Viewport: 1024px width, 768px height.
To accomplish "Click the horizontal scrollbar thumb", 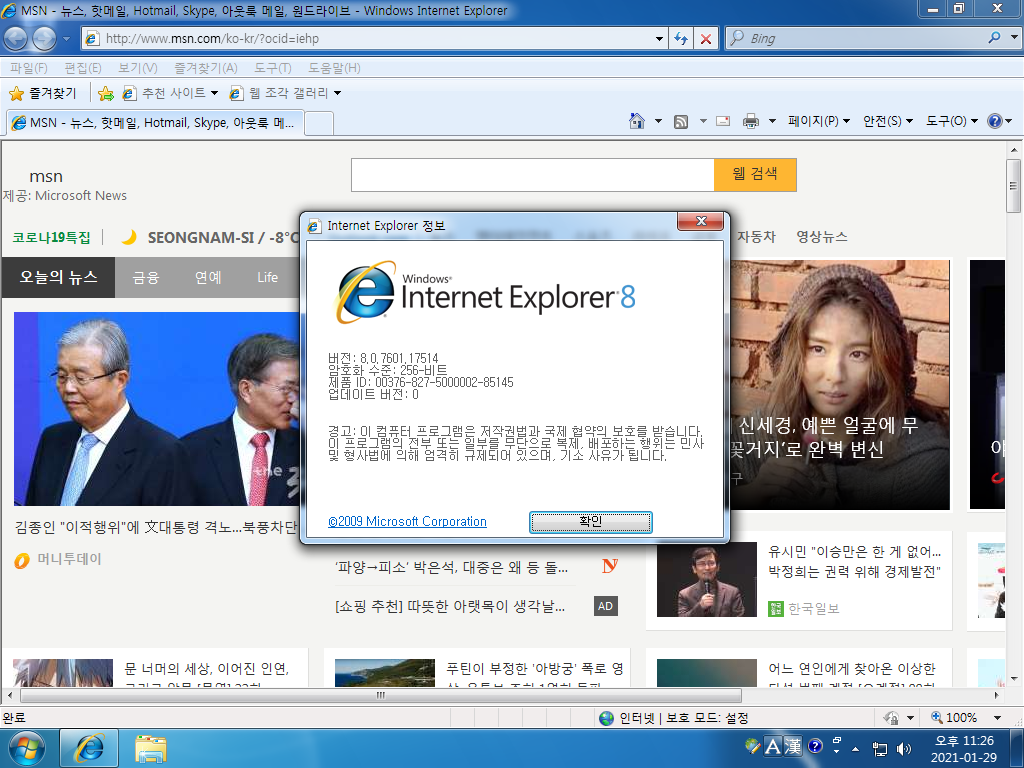I will [x=381, y=696].
